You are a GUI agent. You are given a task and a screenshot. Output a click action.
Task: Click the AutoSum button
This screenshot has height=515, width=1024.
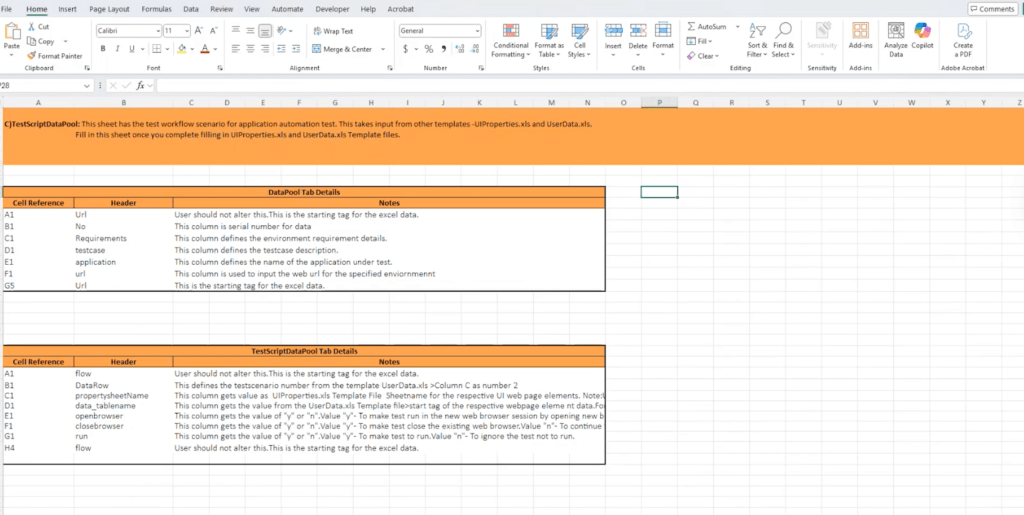(x=711, y=26)
